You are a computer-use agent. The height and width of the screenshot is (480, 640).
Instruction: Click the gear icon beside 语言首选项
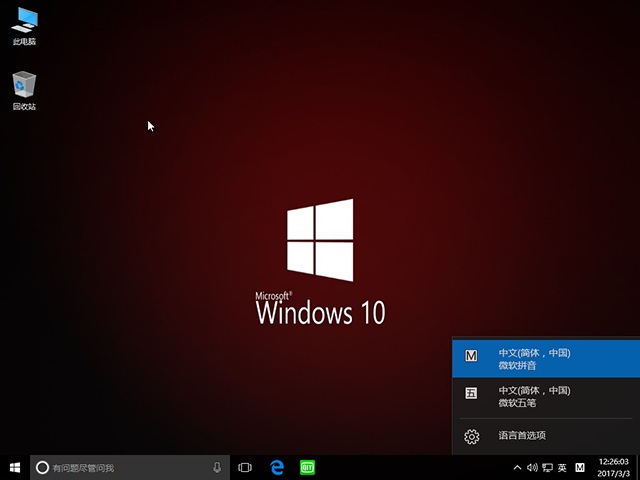(472, 436)
